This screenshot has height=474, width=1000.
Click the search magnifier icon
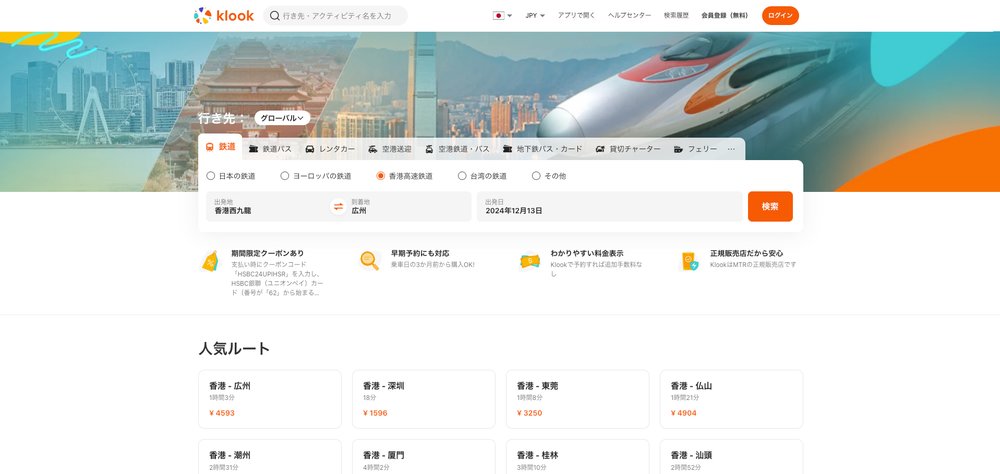275,15
